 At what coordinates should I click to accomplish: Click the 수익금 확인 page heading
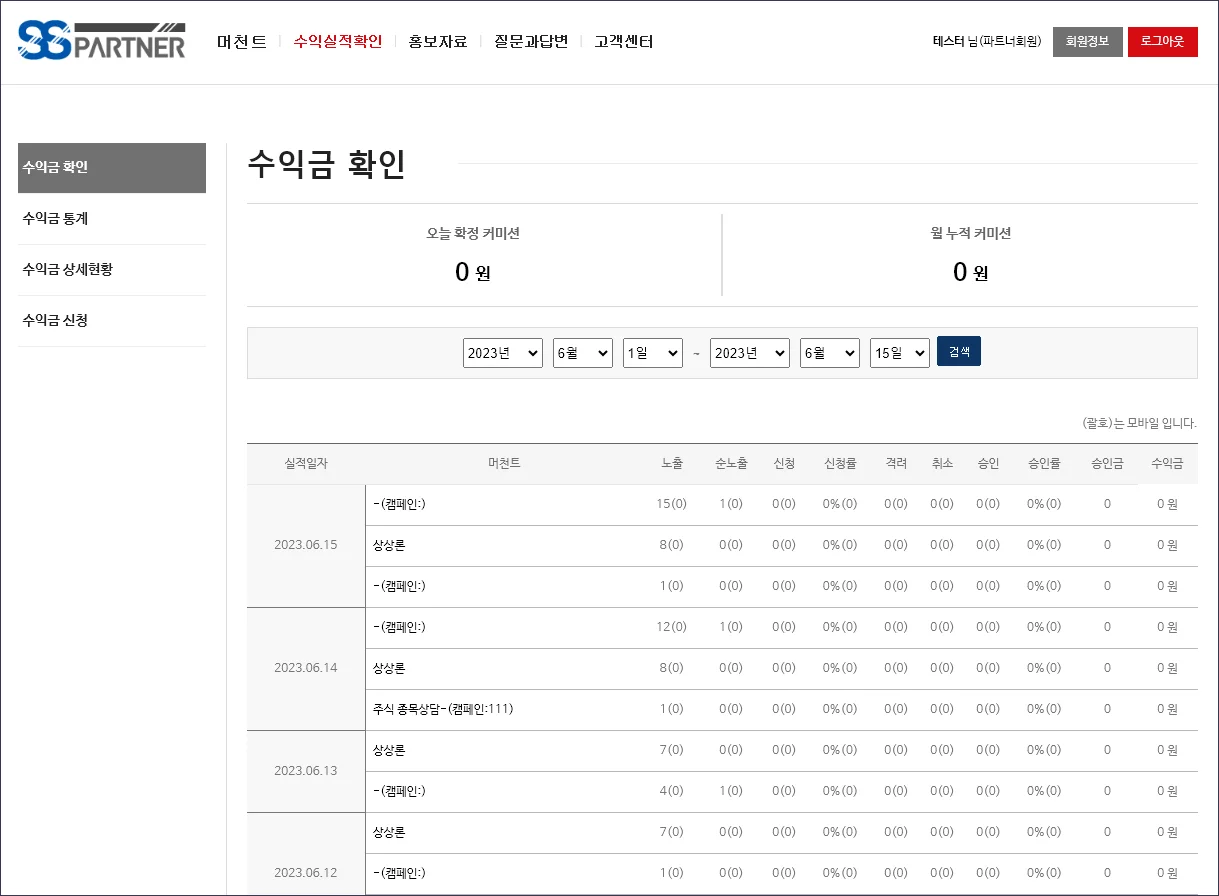point(326,165)
